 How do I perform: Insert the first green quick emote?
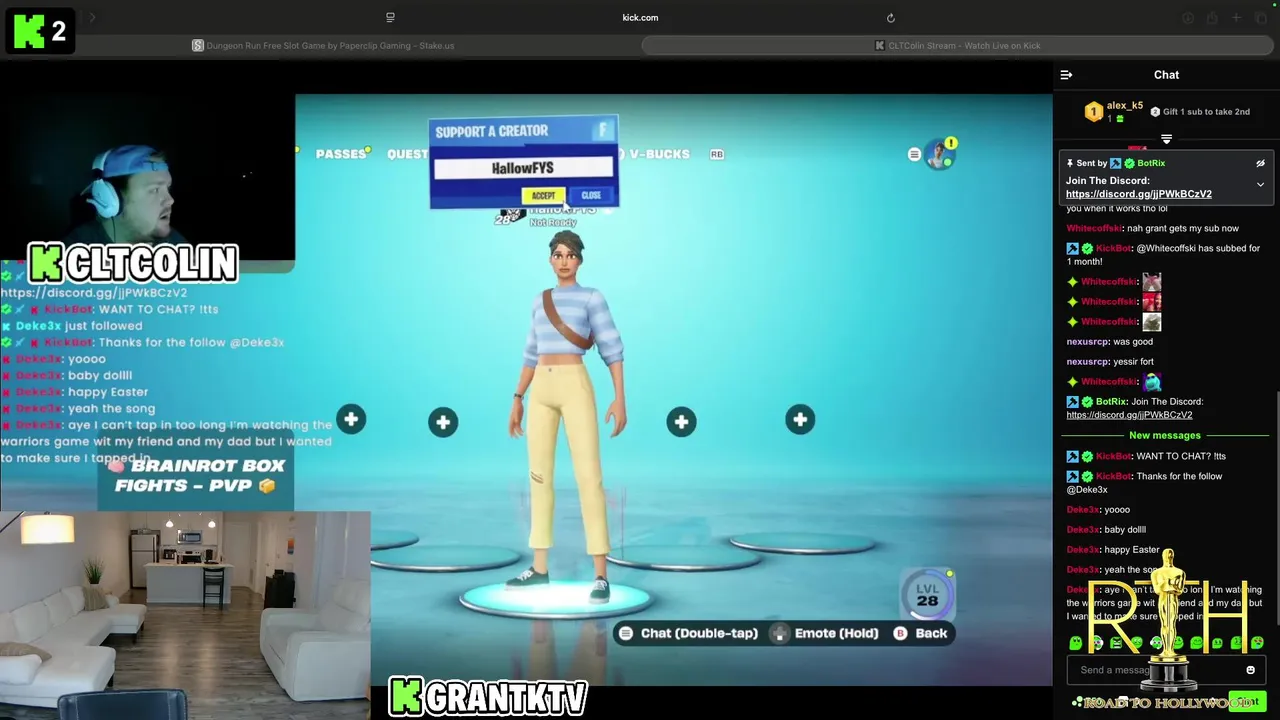[x=1075, y=643]
